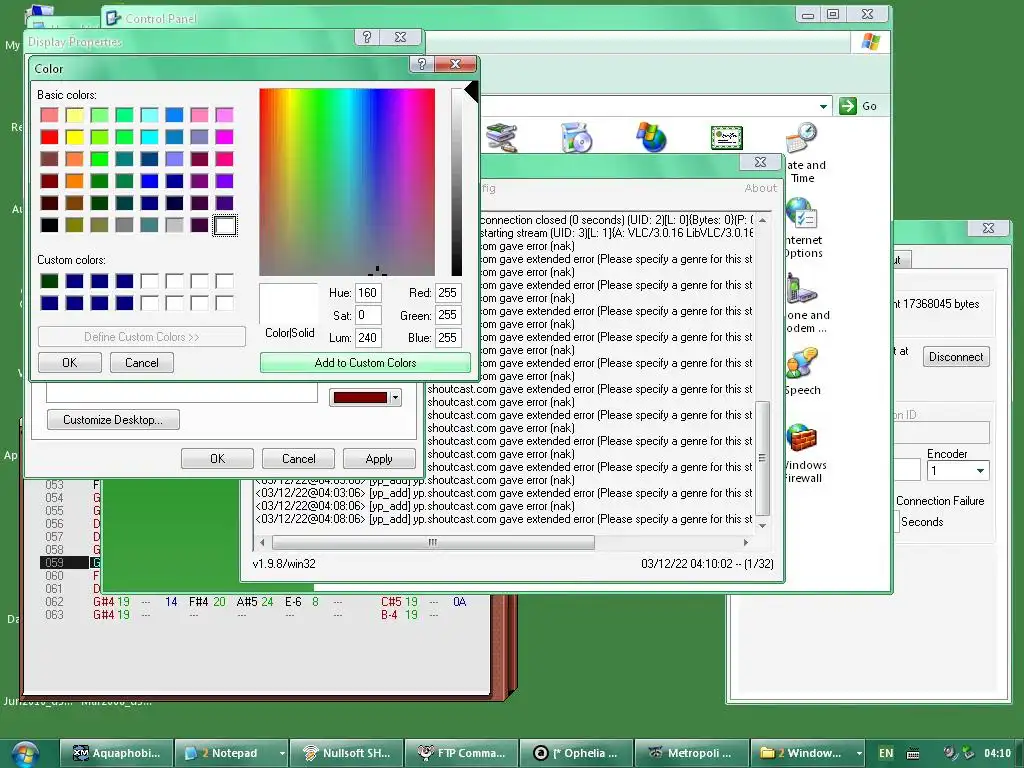Click the log's vertical scrollbar down arrow

click(762, 526)
